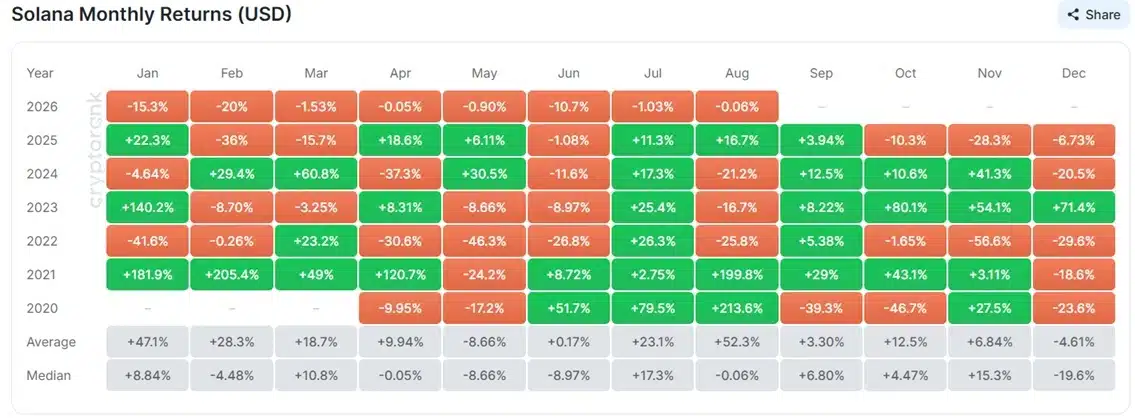
Task: Click the Year column header
Action: tap(40, 73)
